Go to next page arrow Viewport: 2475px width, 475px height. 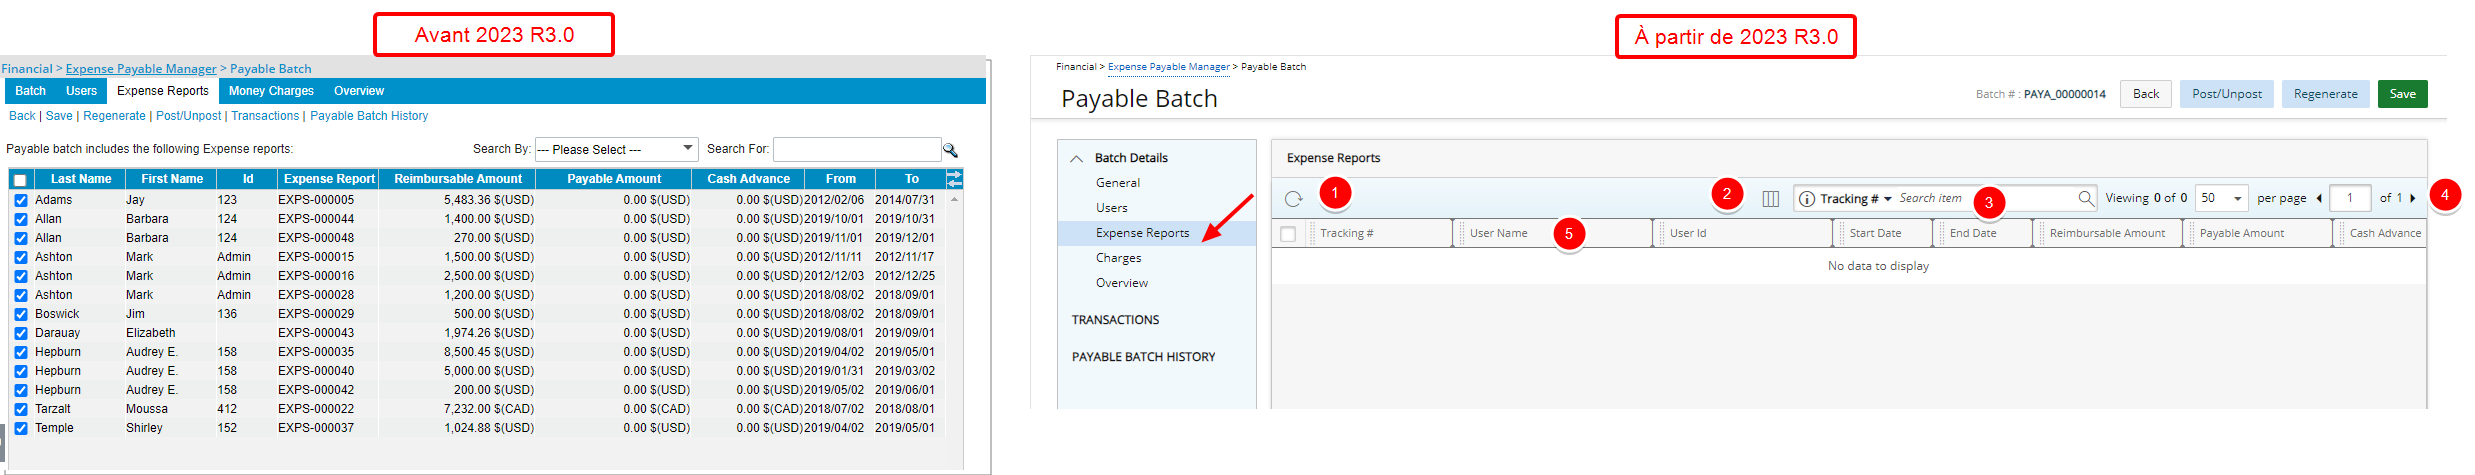[2412, 198]
